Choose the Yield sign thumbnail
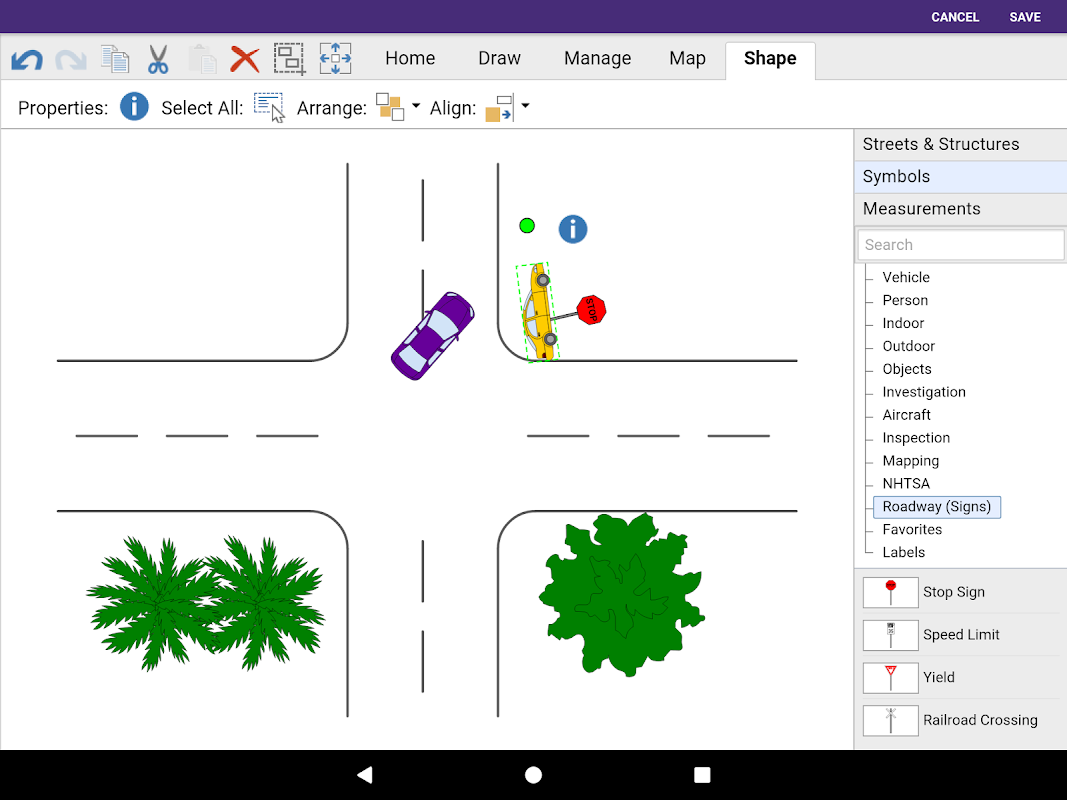 pos(890,677)
